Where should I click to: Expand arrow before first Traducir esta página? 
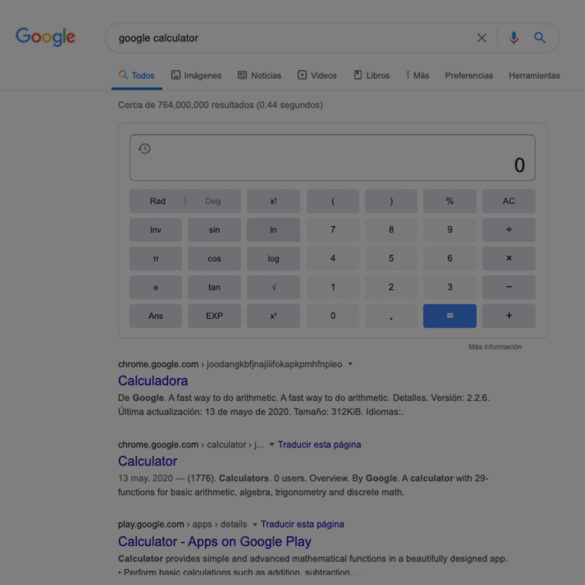pos(272,444)
